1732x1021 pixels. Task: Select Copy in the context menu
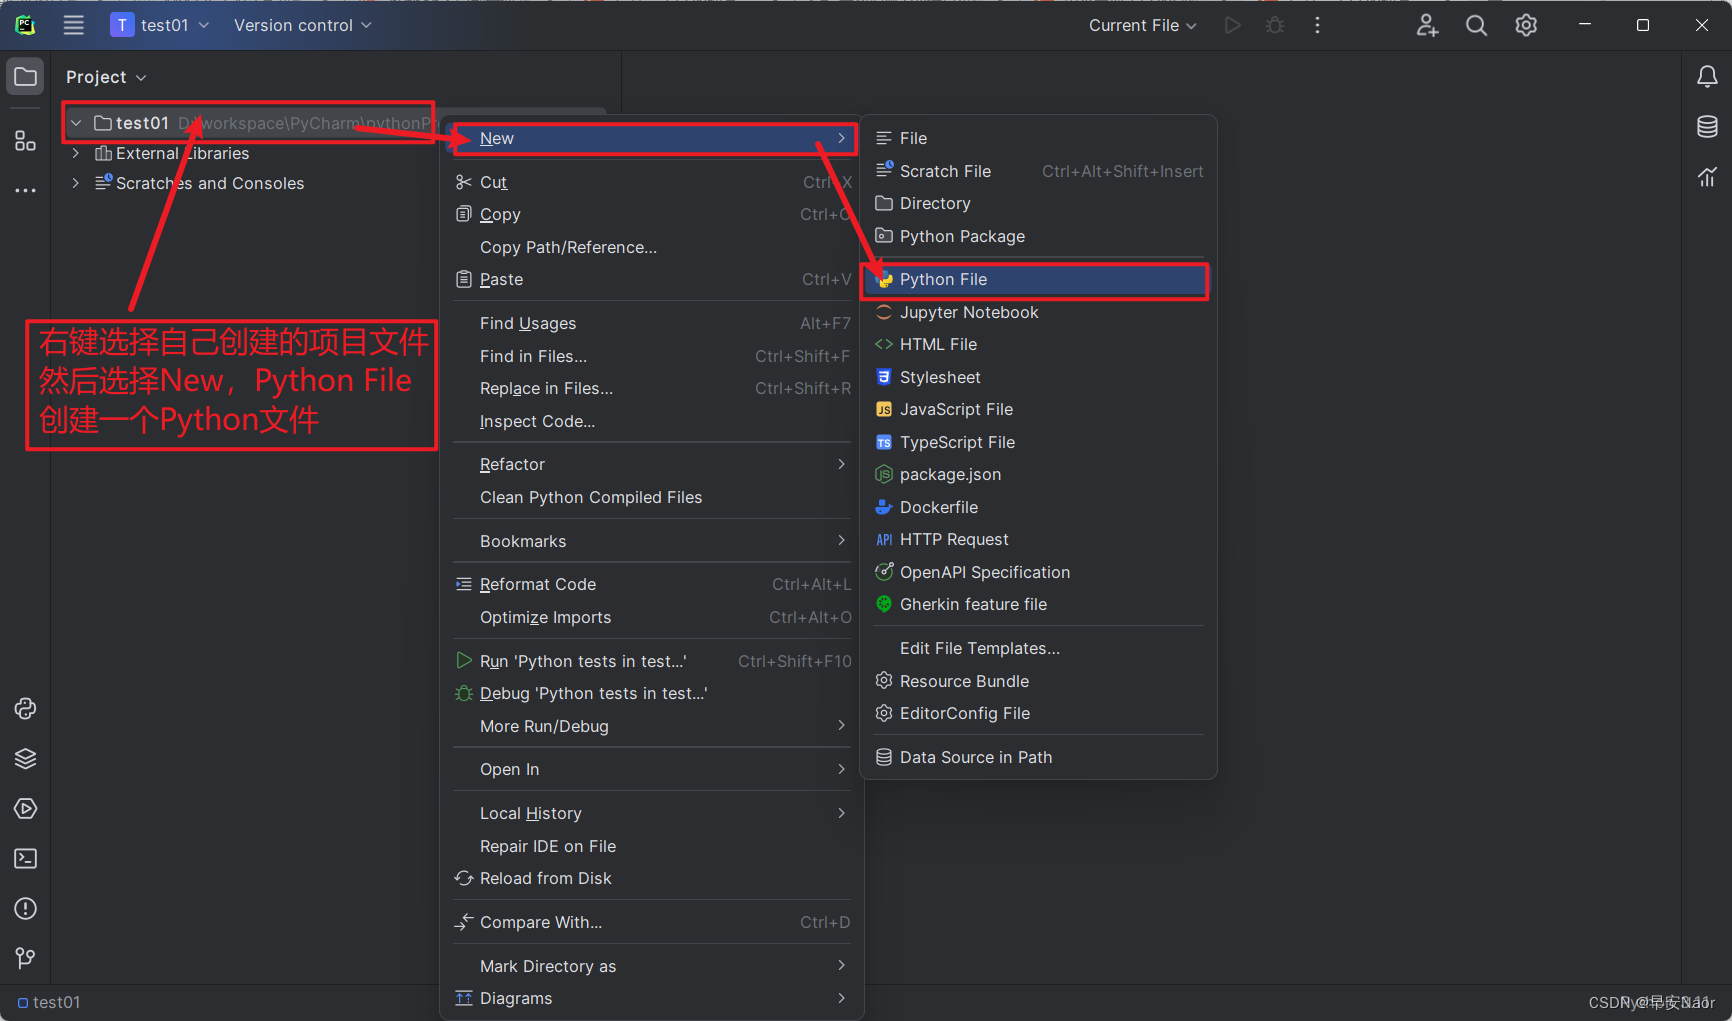point(651,214)
